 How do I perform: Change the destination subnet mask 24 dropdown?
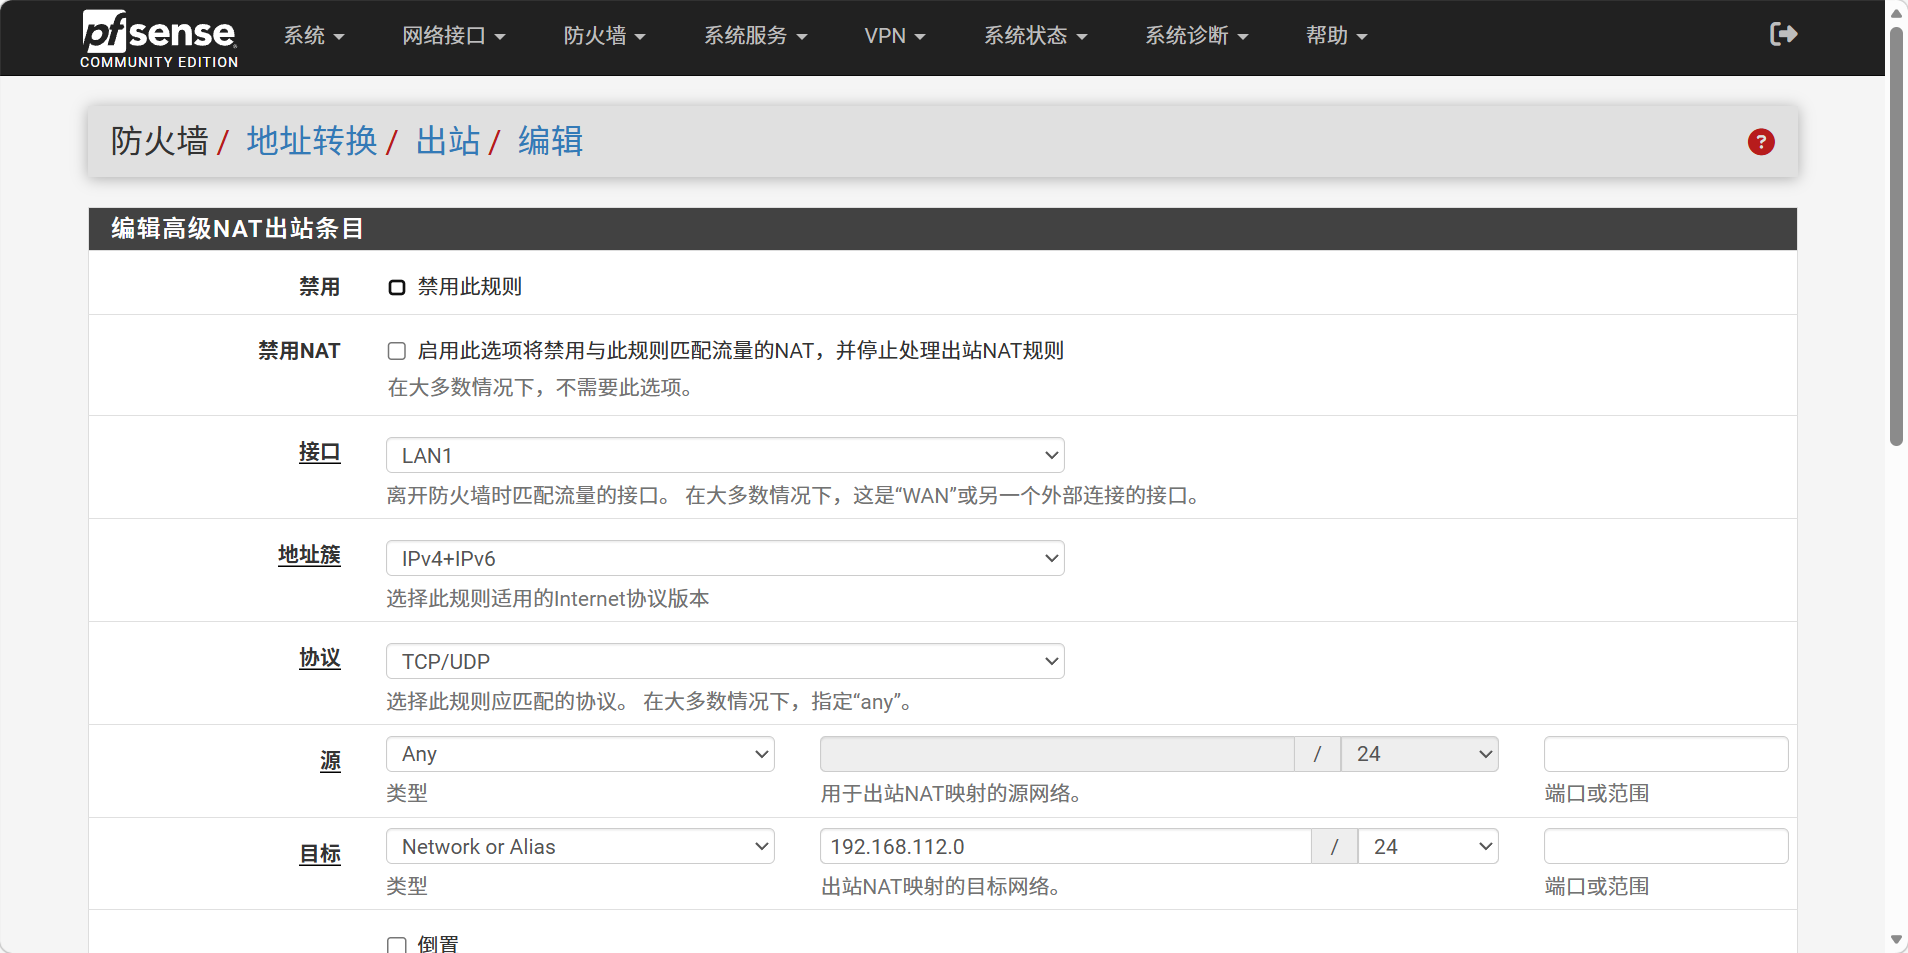pyautogui.click(x=1428, y=847)
